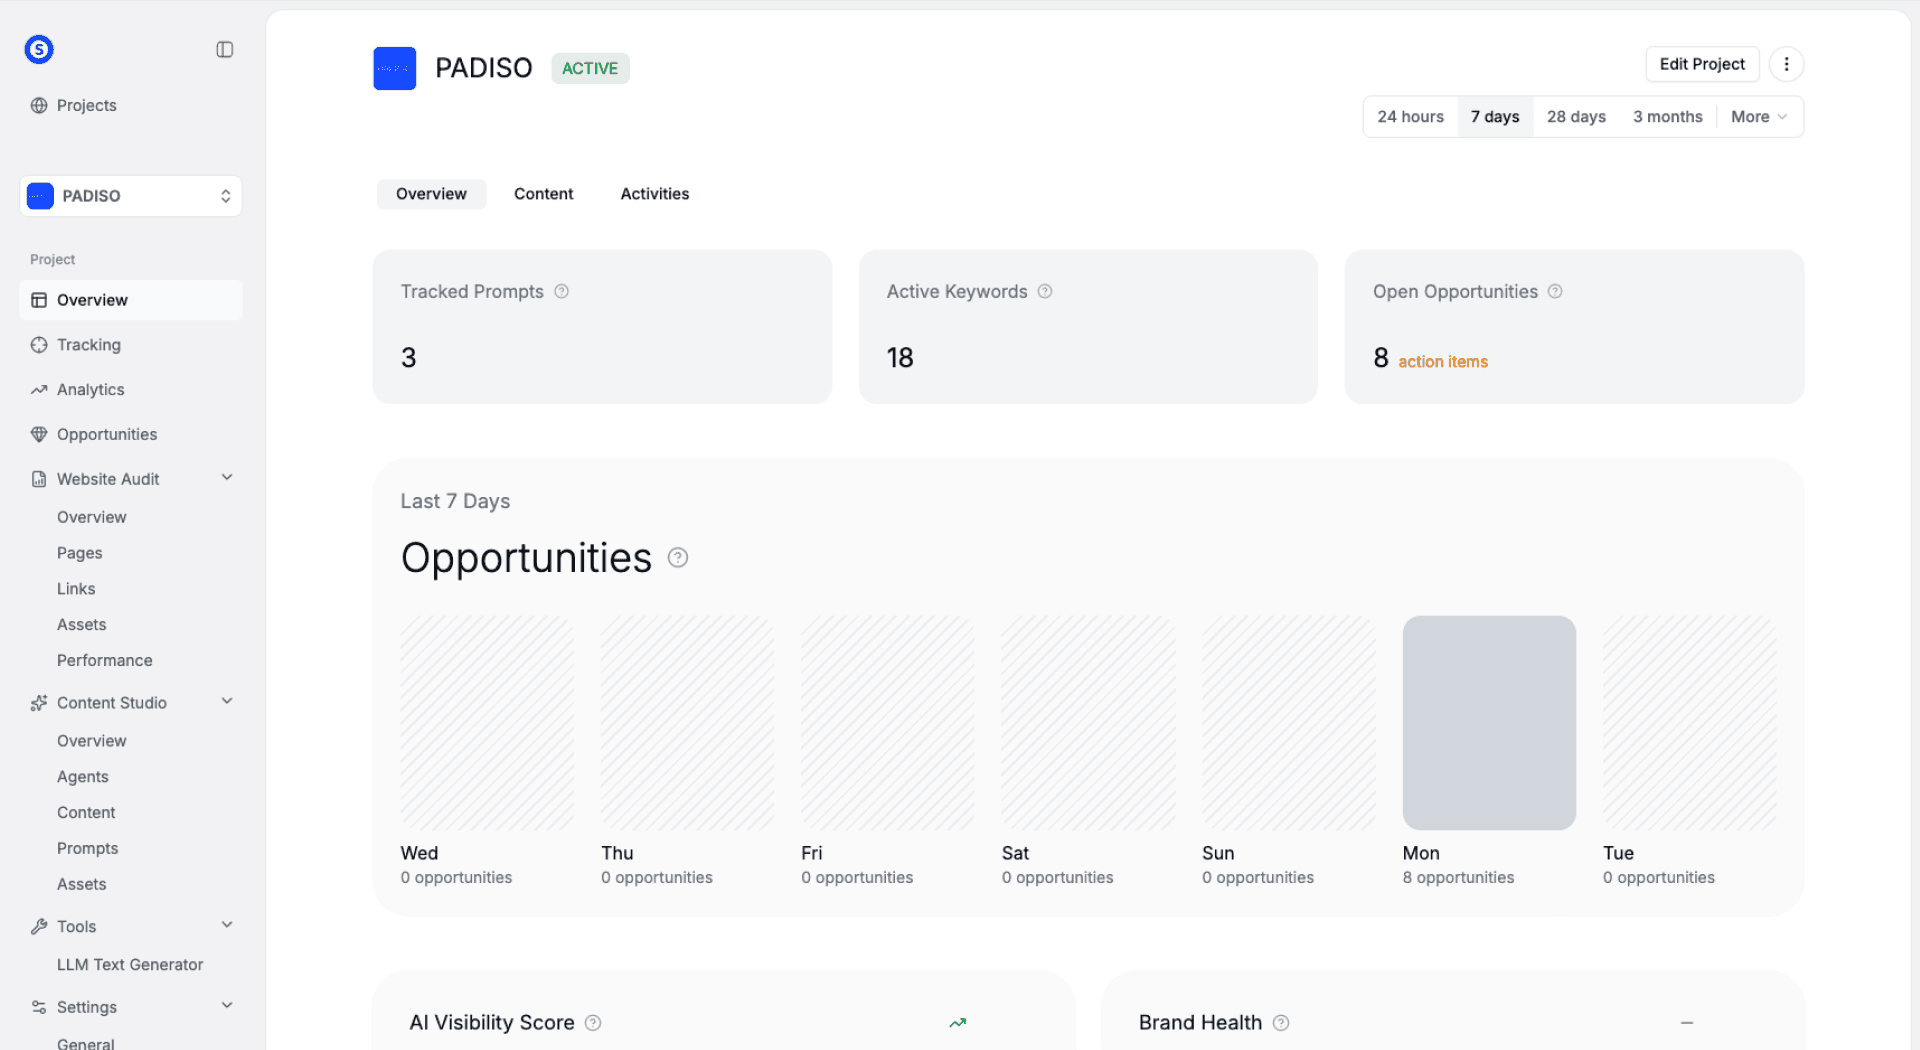Select the 24 hours time range
Viewport: 1920px width, 1050px height.
pos(1410,116)
